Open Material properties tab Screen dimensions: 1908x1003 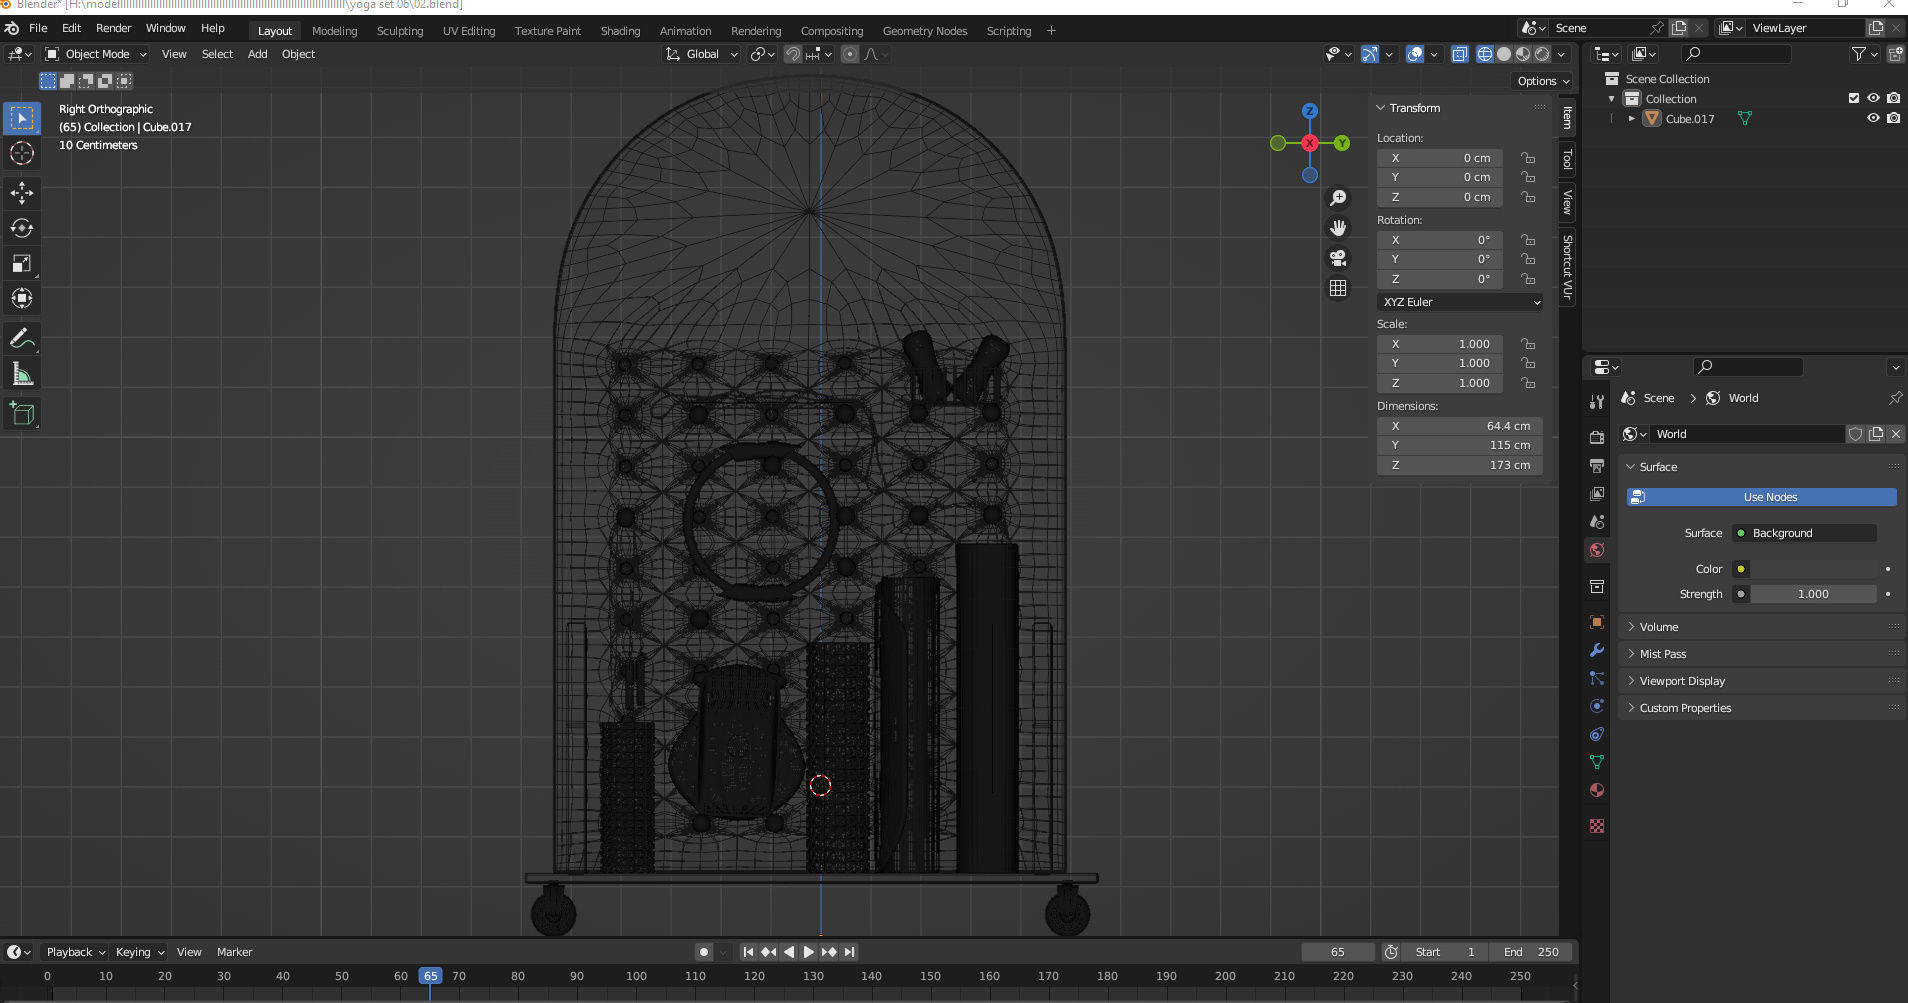click(x=1597, y=790)
